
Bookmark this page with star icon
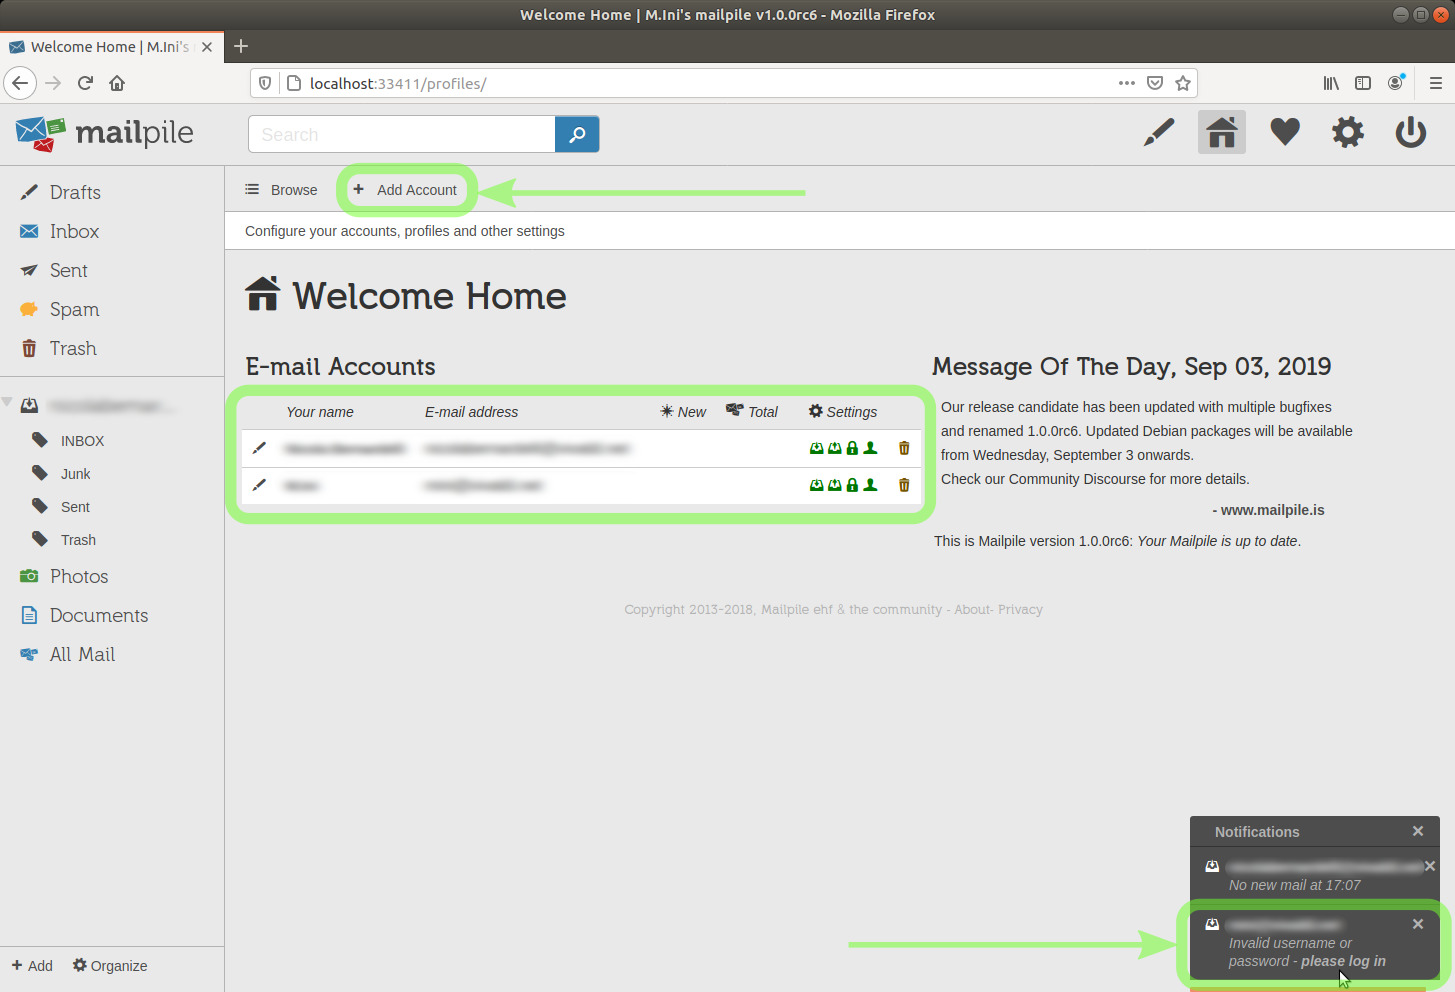tap(1183, 83)
